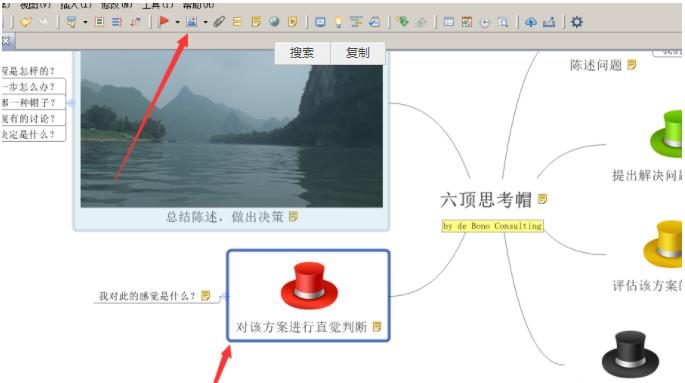Click the insert topic toolbar icon

click(71, 22)
